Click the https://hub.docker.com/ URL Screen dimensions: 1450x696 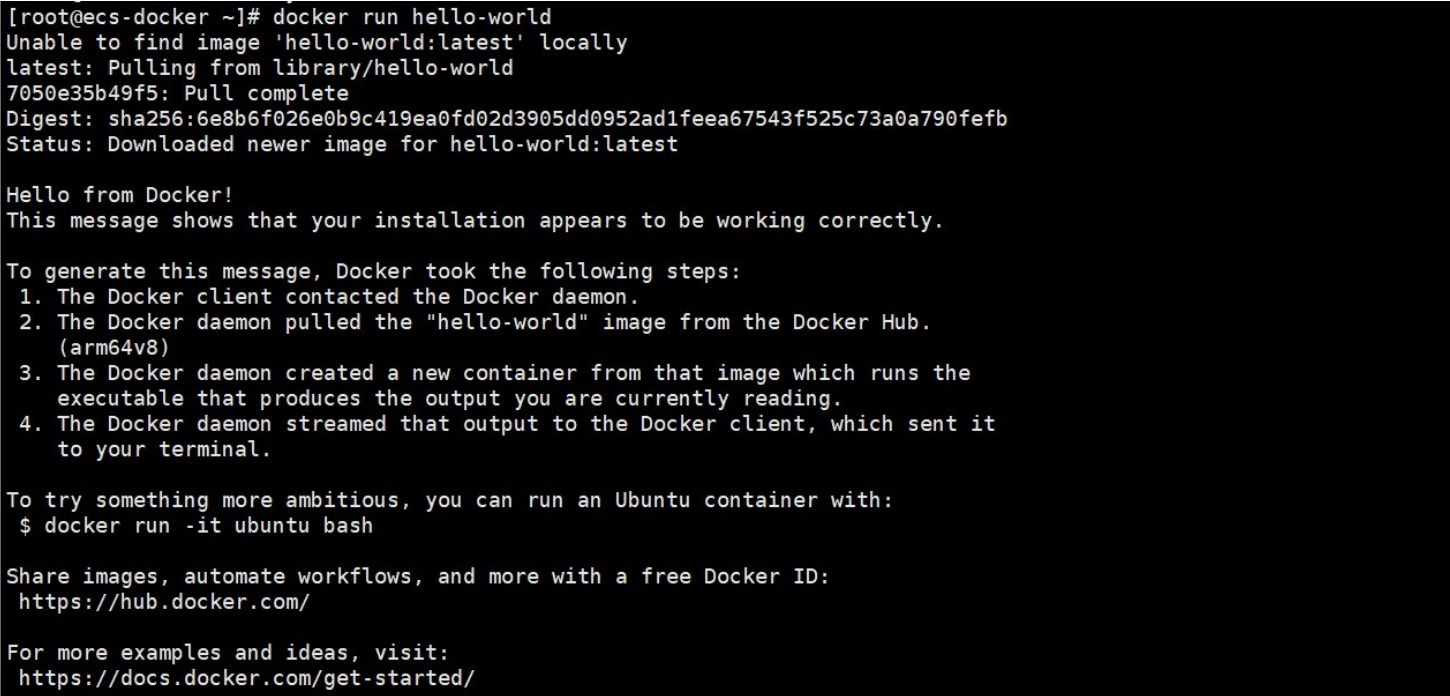164,602
